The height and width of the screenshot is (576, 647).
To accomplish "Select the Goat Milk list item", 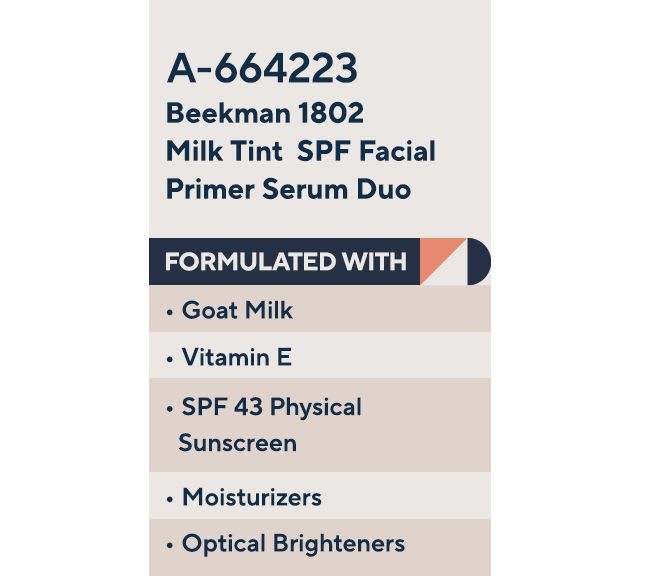I will 237,310.
